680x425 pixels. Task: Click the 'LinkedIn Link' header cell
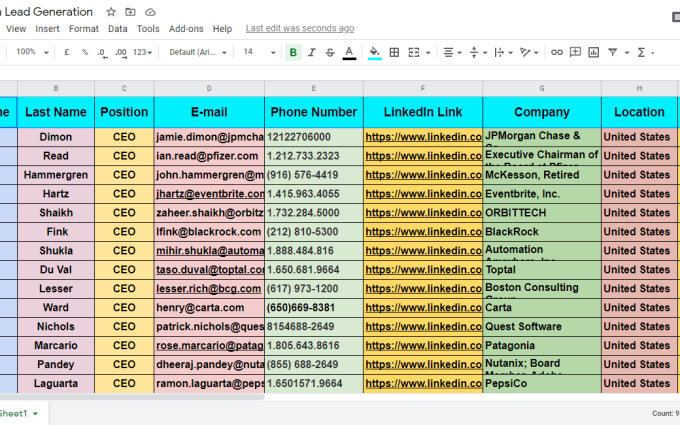[423, 112]
